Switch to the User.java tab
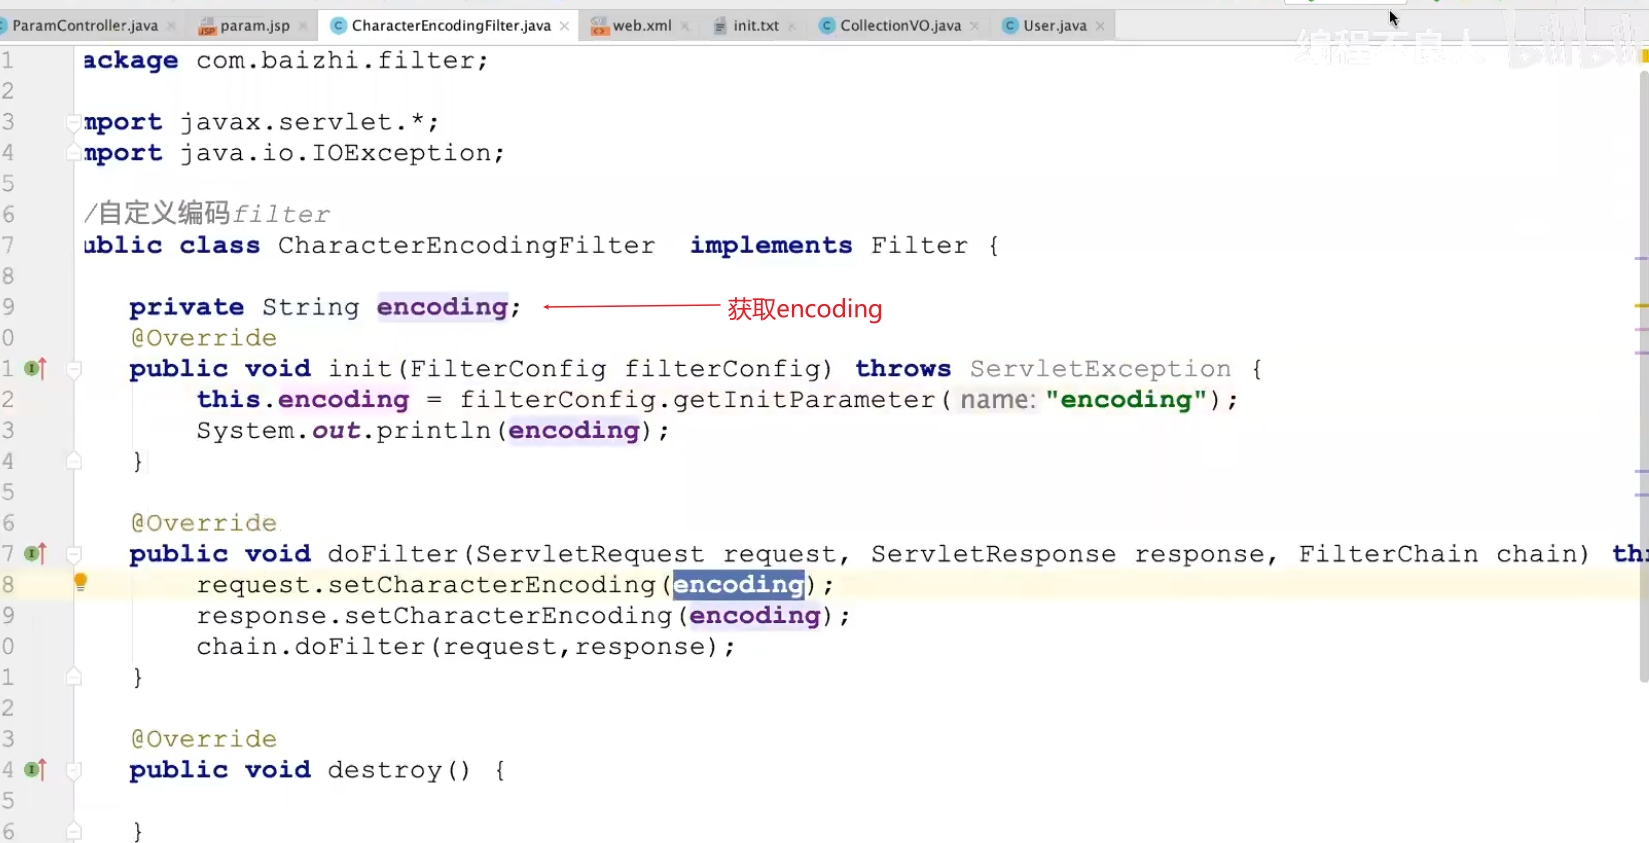The height and width of the screenshot is (843, 1649). 1054,26
